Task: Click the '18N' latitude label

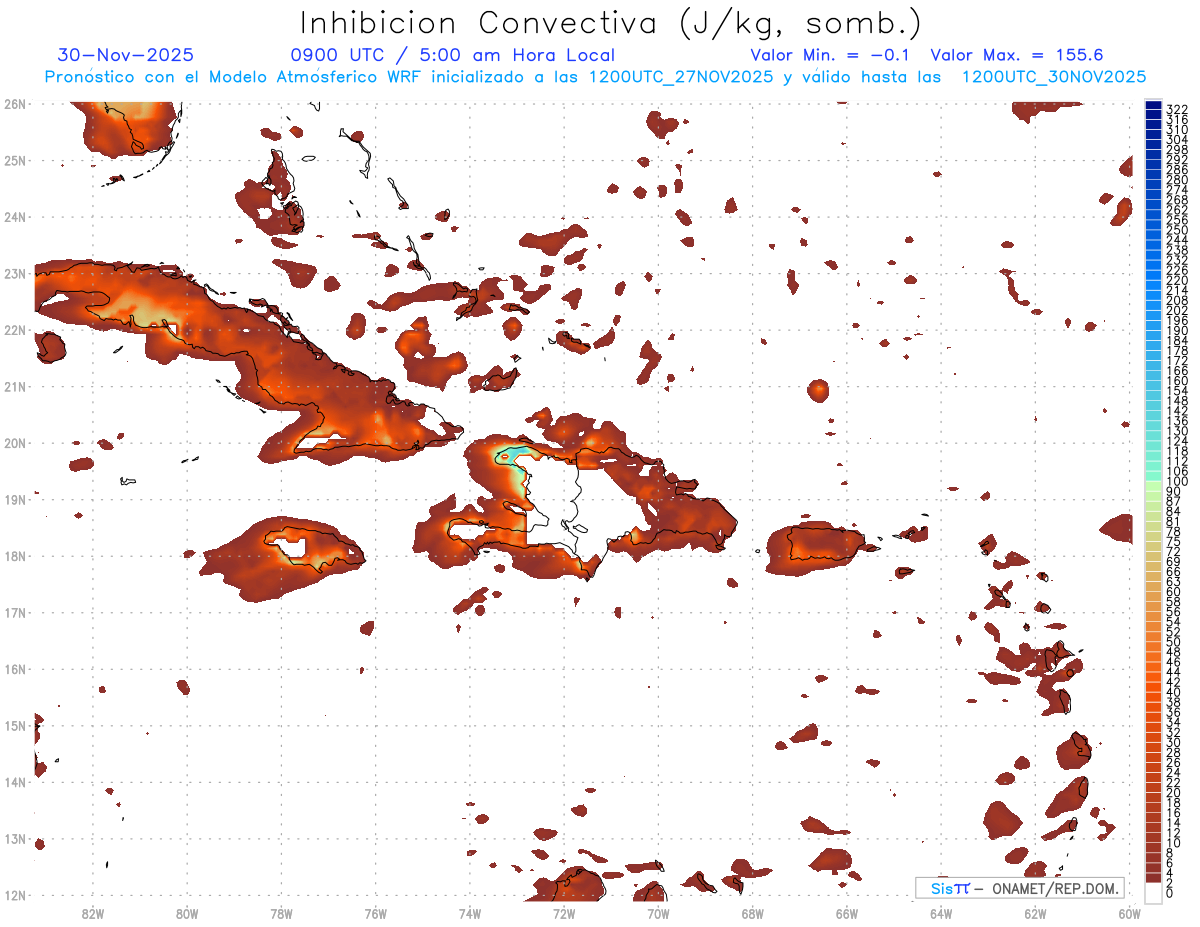Action: pyautogui.click(x=15, y=556)
